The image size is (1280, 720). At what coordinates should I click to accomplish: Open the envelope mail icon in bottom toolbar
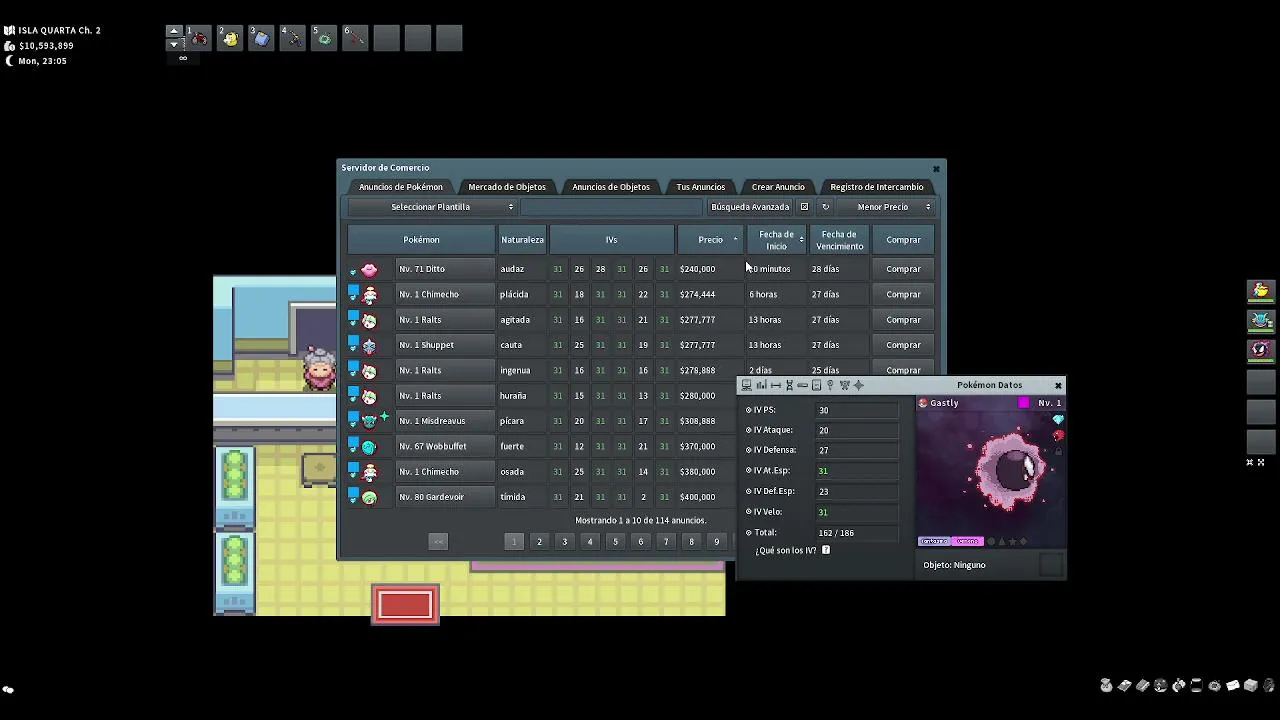(1232, 686)
